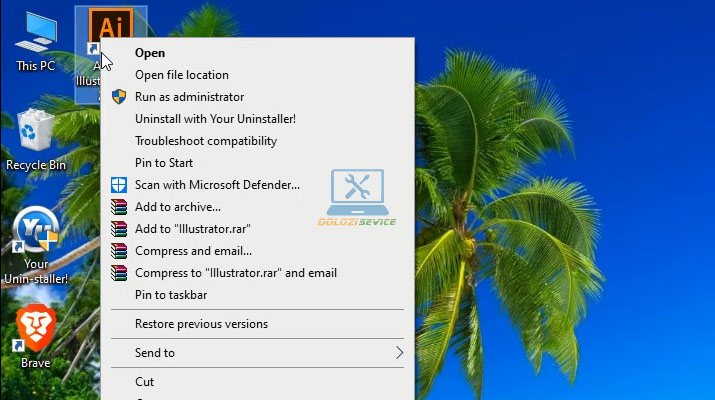Pin Illustrator to Start
715x400 pixels.
tap(163, 163)
